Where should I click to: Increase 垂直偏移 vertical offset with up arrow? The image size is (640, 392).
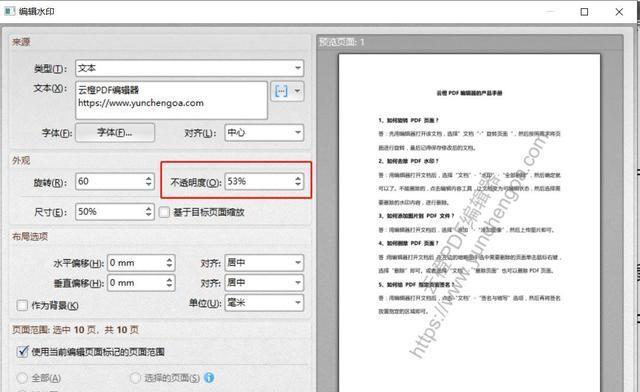pos(169,279)
